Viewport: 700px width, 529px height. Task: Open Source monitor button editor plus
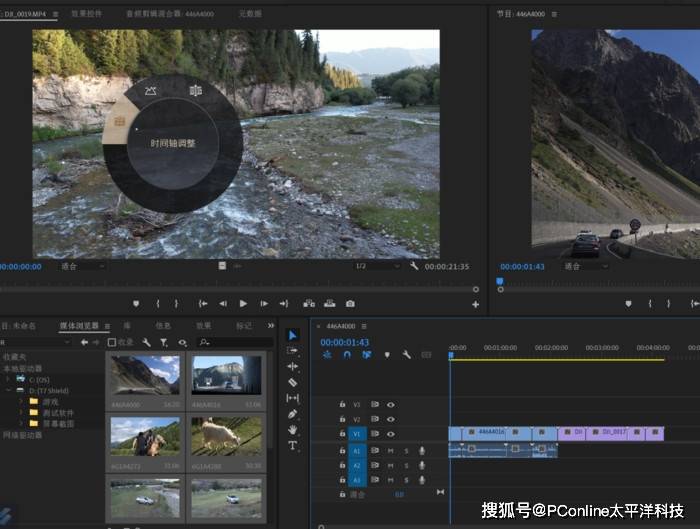click(x=475, y=304)
